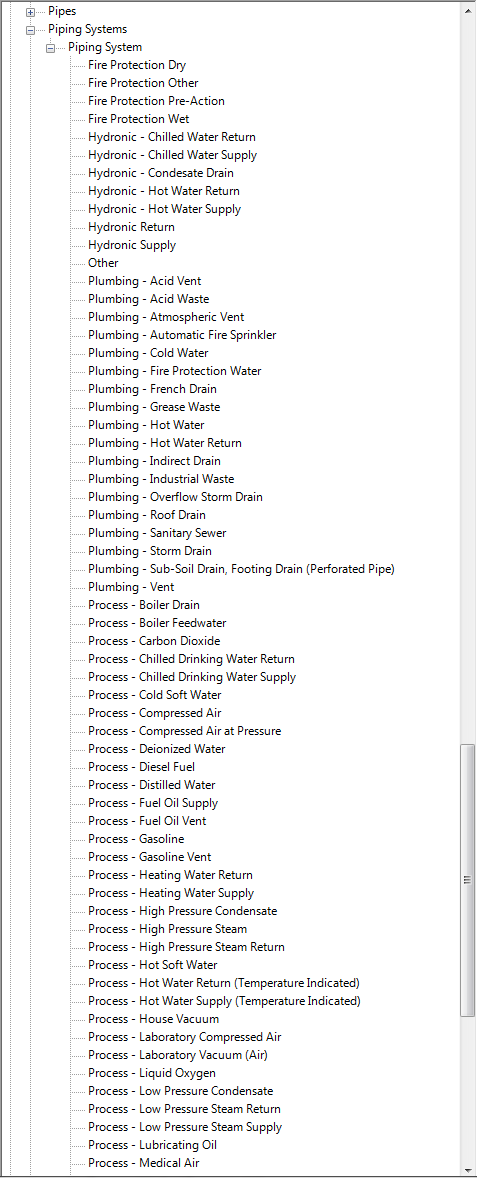This screenshot has width=477, height=1178.
Task: Select Fire Protection Dry system
Action: [137, 65]
